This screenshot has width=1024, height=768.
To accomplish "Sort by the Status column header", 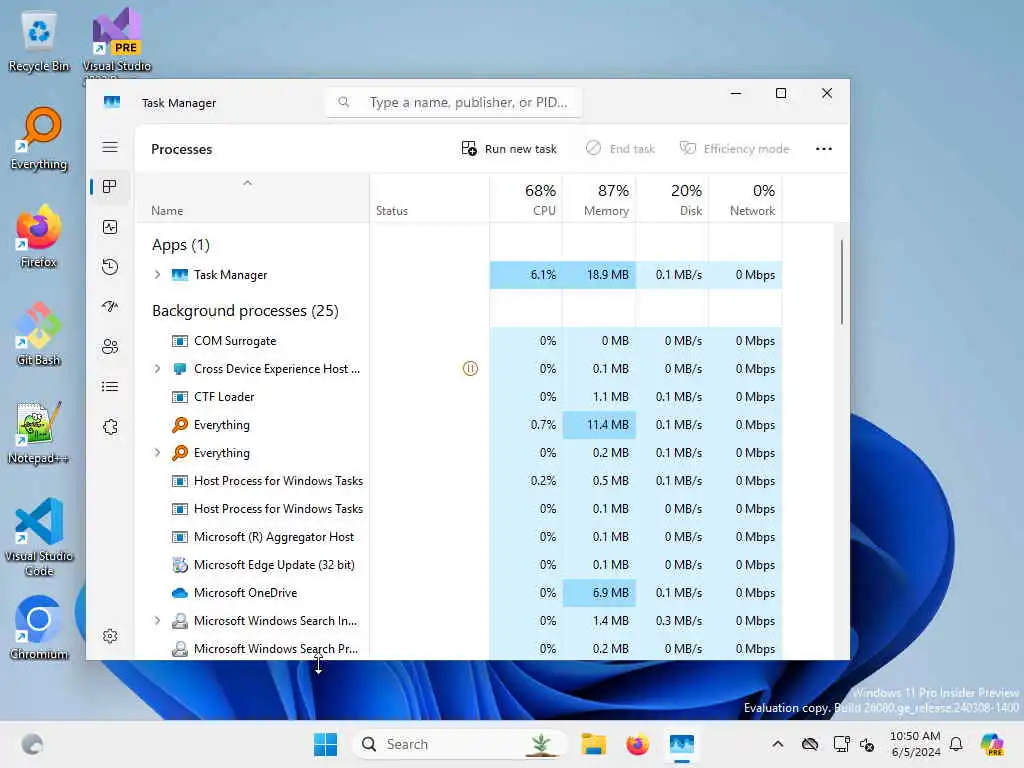I will (429, 199).
